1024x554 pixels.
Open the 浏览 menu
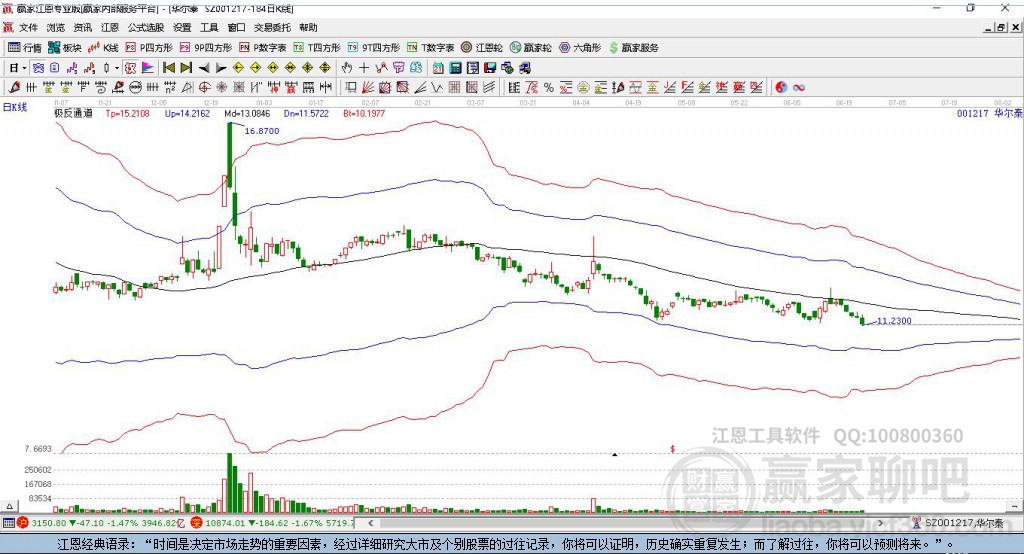(x=56, y=27)
